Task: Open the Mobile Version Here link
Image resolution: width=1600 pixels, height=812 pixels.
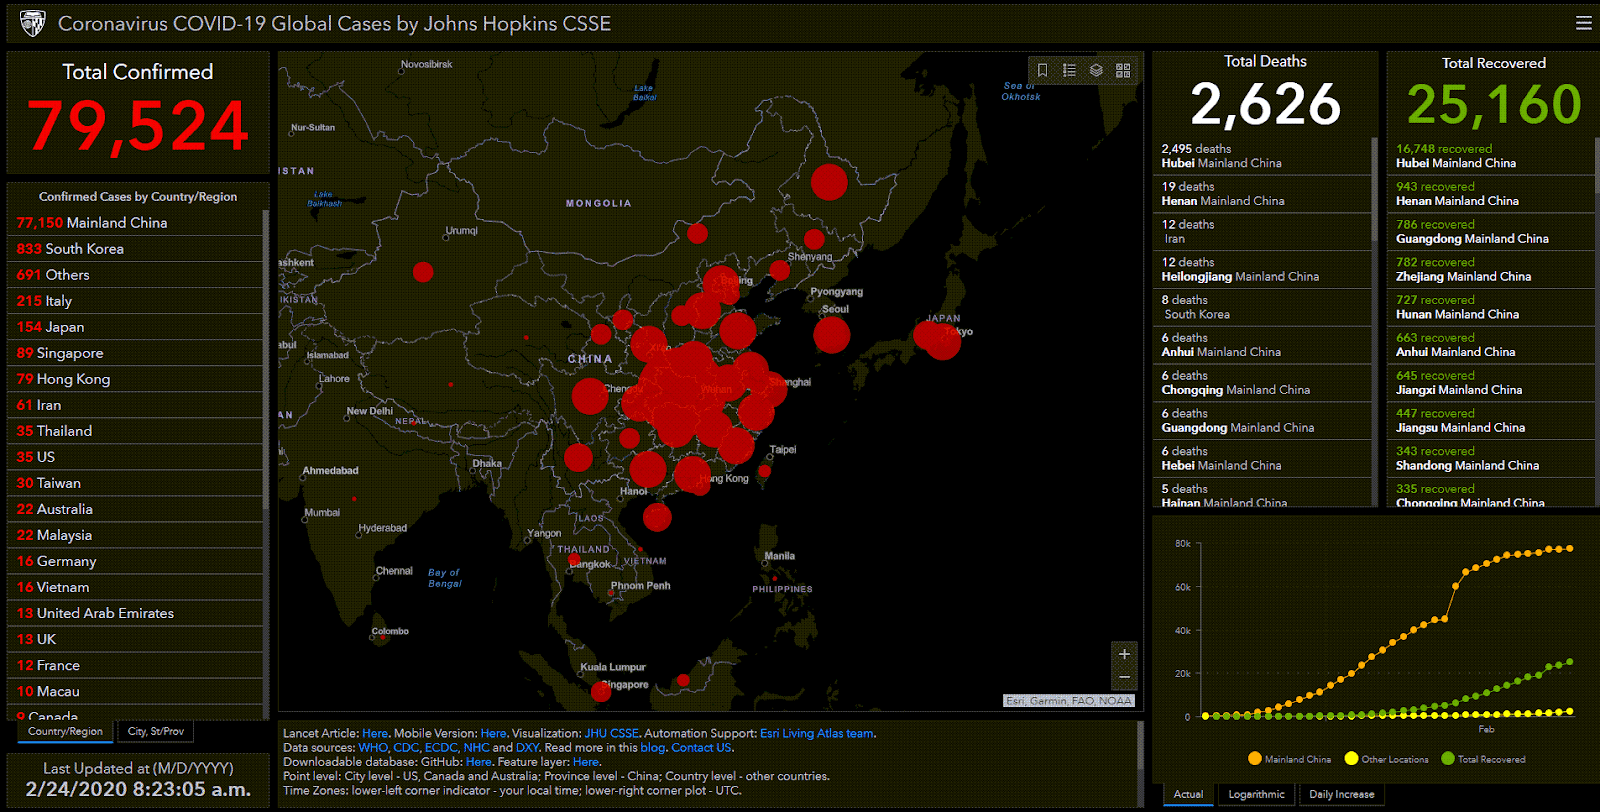Action: pos(493,734)
